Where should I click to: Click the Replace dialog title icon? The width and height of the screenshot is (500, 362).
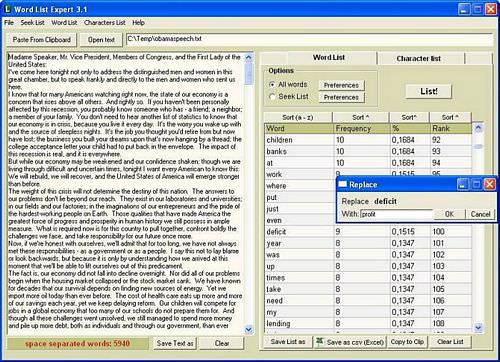click(x=343, y=184)
